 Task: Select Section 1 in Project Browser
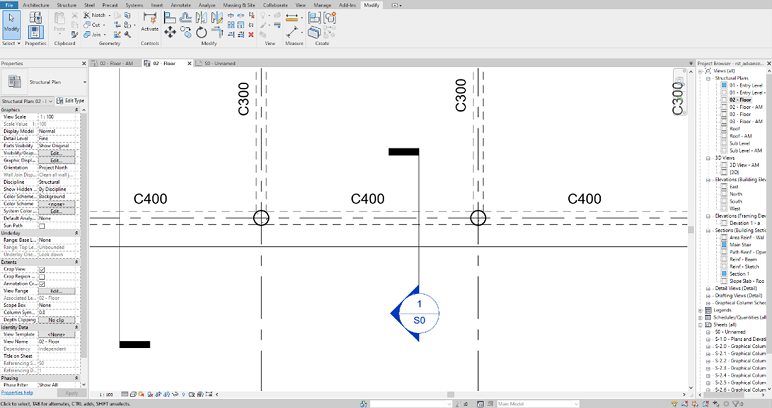tap(739, 274)
